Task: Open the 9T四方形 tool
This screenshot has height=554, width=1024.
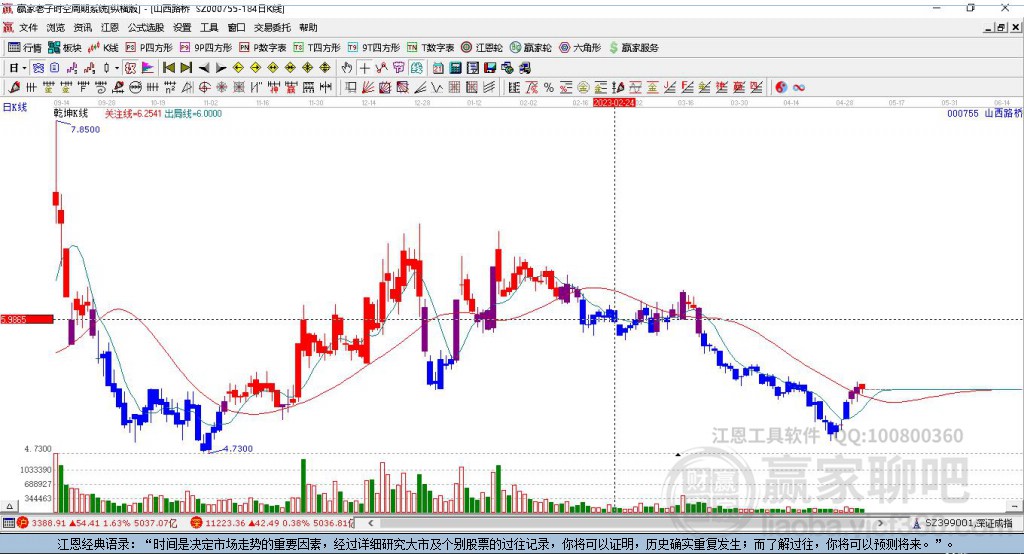Action: click(x=374, y=48)
